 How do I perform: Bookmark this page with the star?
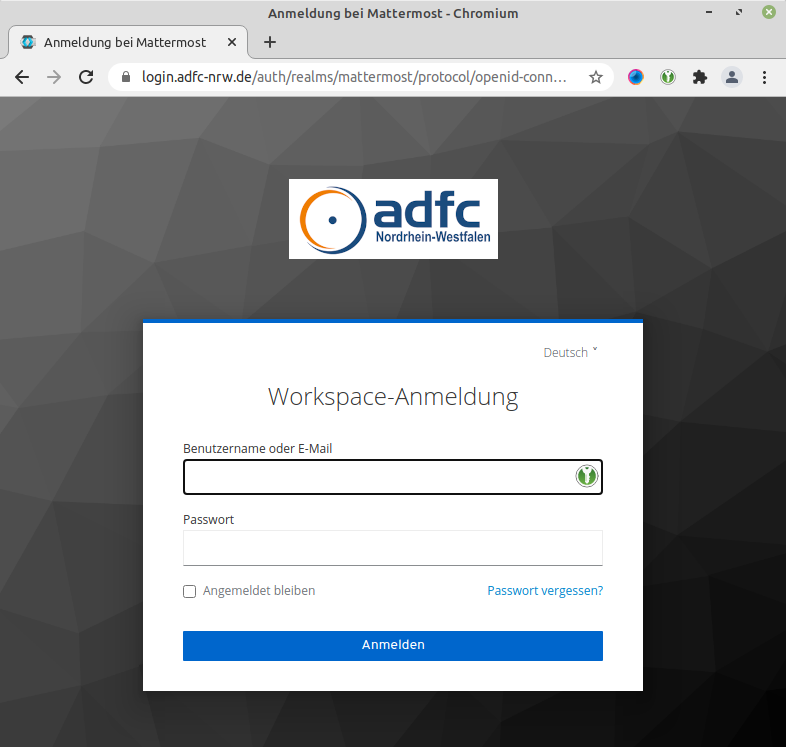(x=596, y=77)
